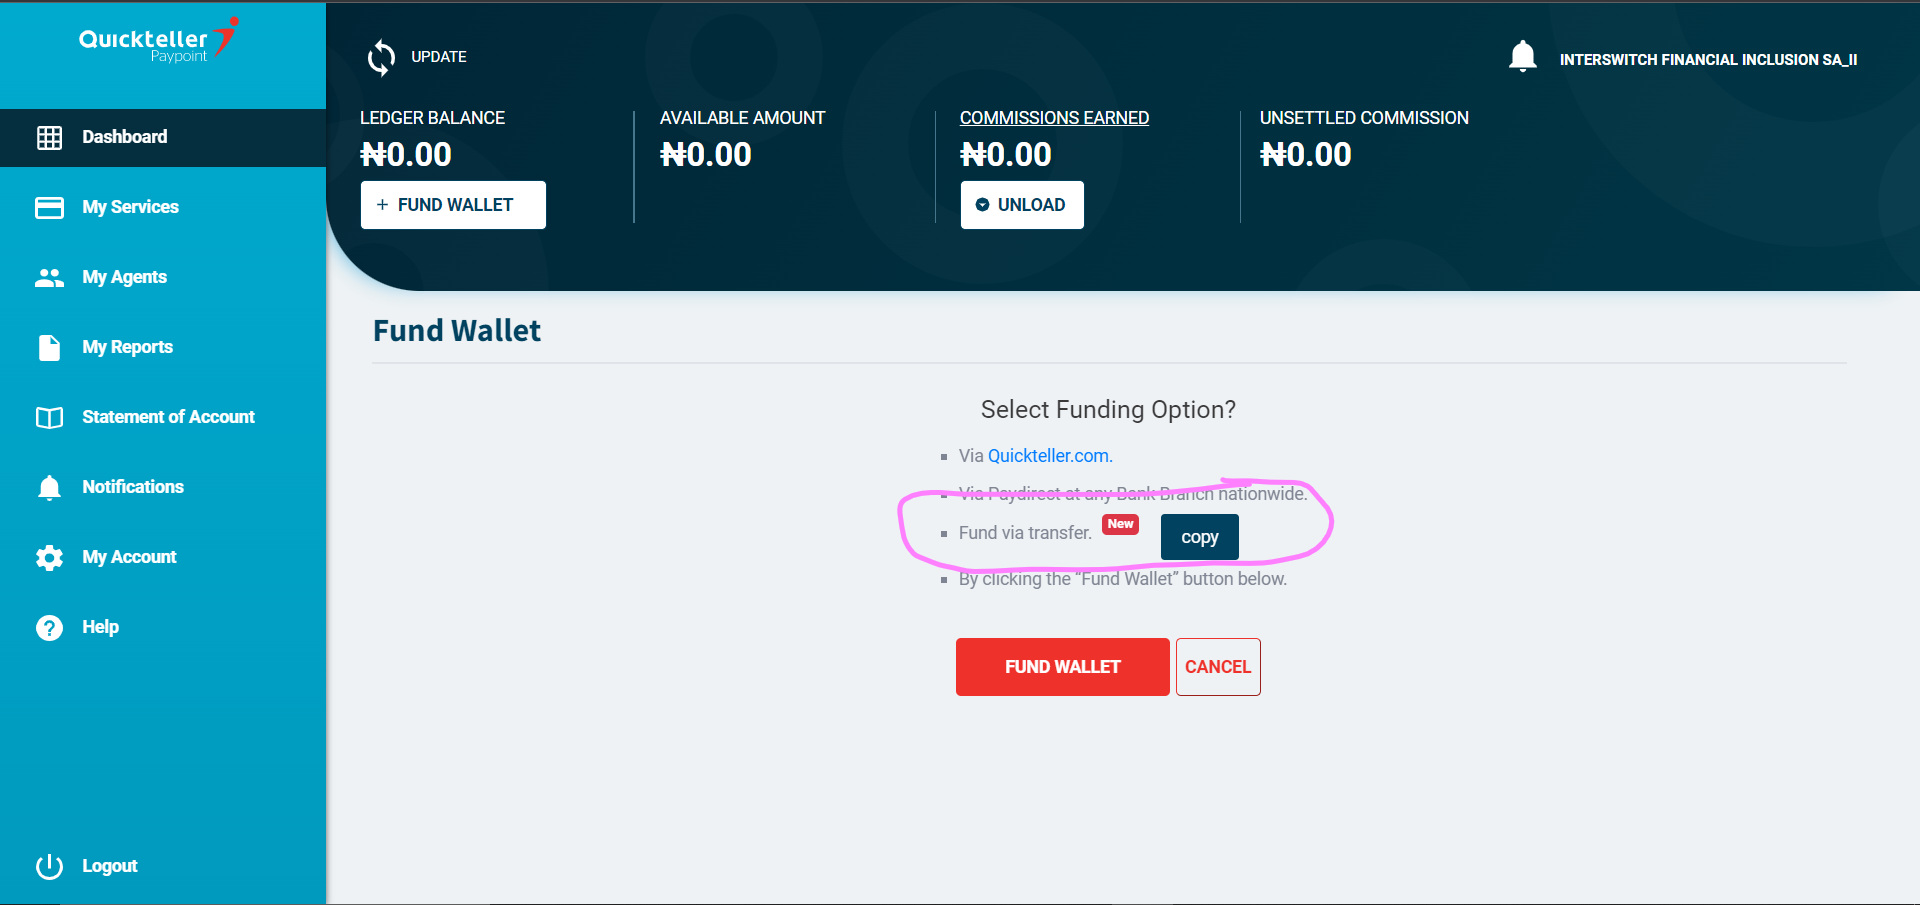Click the Dashboard grid icon

[49, 138]
